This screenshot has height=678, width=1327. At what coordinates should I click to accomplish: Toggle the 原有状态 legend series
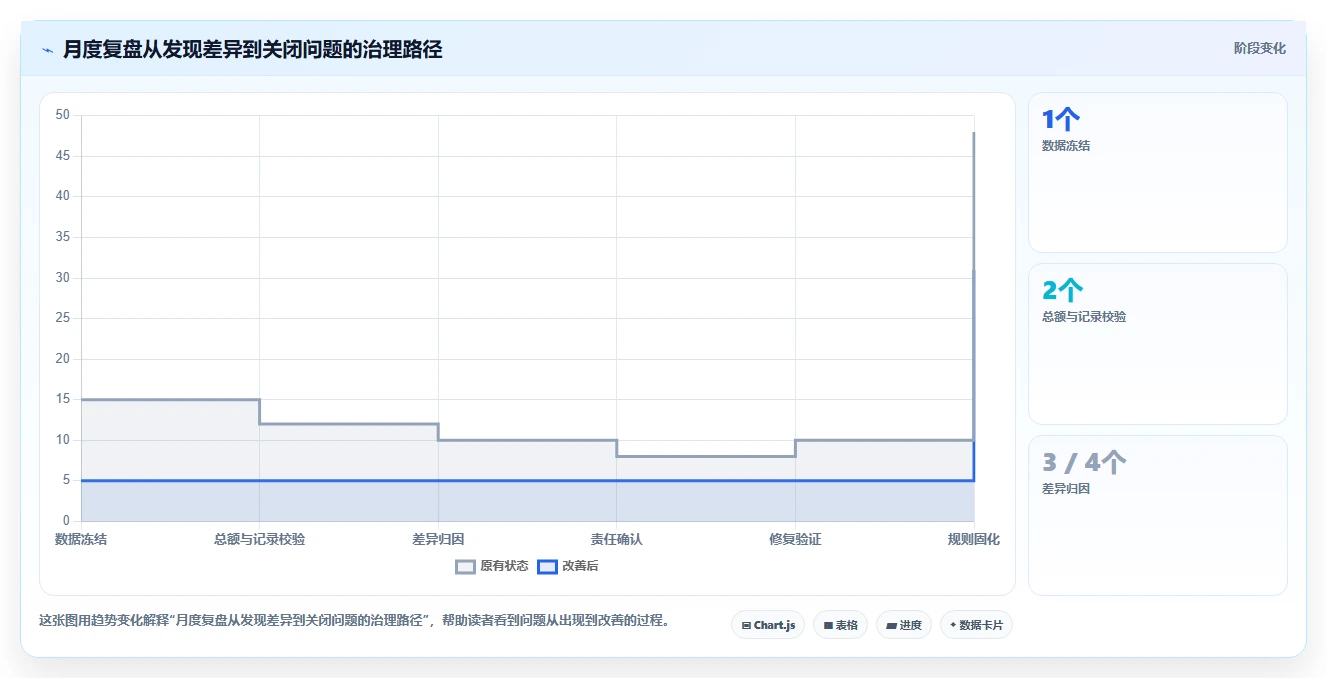click(x=492, y=566)
